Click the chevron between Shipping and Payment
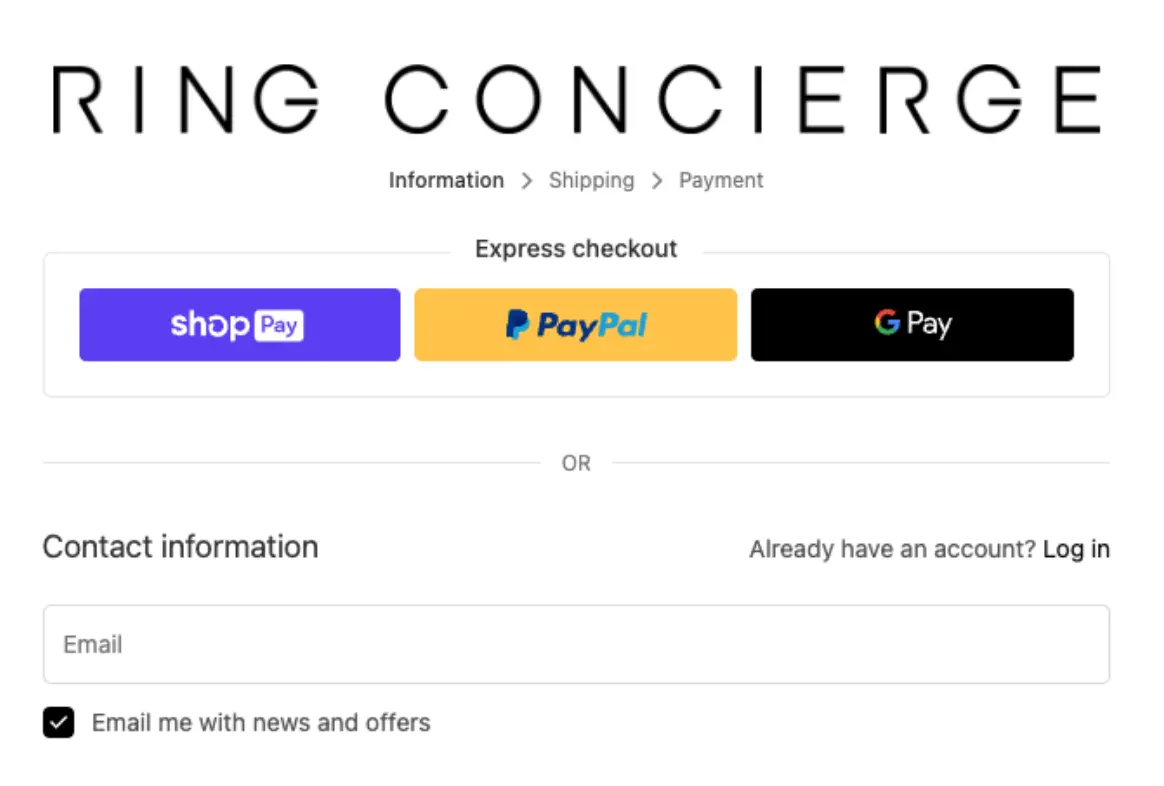 click(657, 180)
